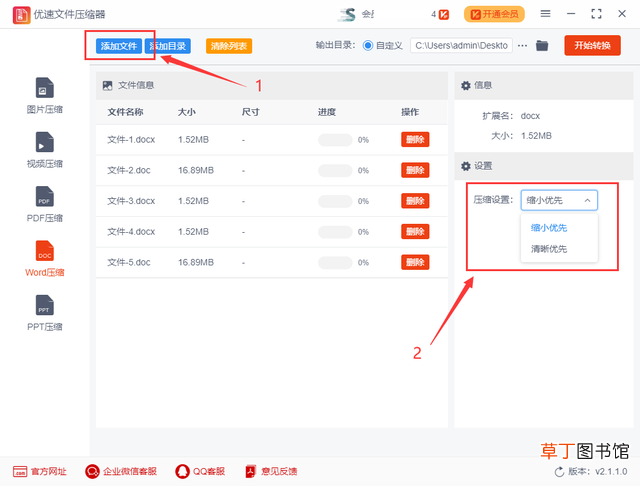Click the 文件信息 header image icon
Viewport: 640px width, 486px height.
click(x=107, y=85)
